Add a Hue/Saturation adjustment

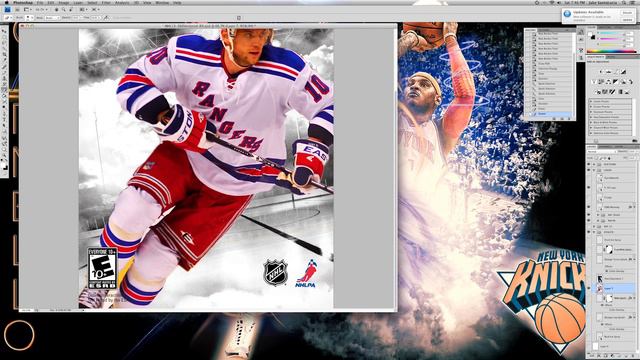click(x=600, y=82)
